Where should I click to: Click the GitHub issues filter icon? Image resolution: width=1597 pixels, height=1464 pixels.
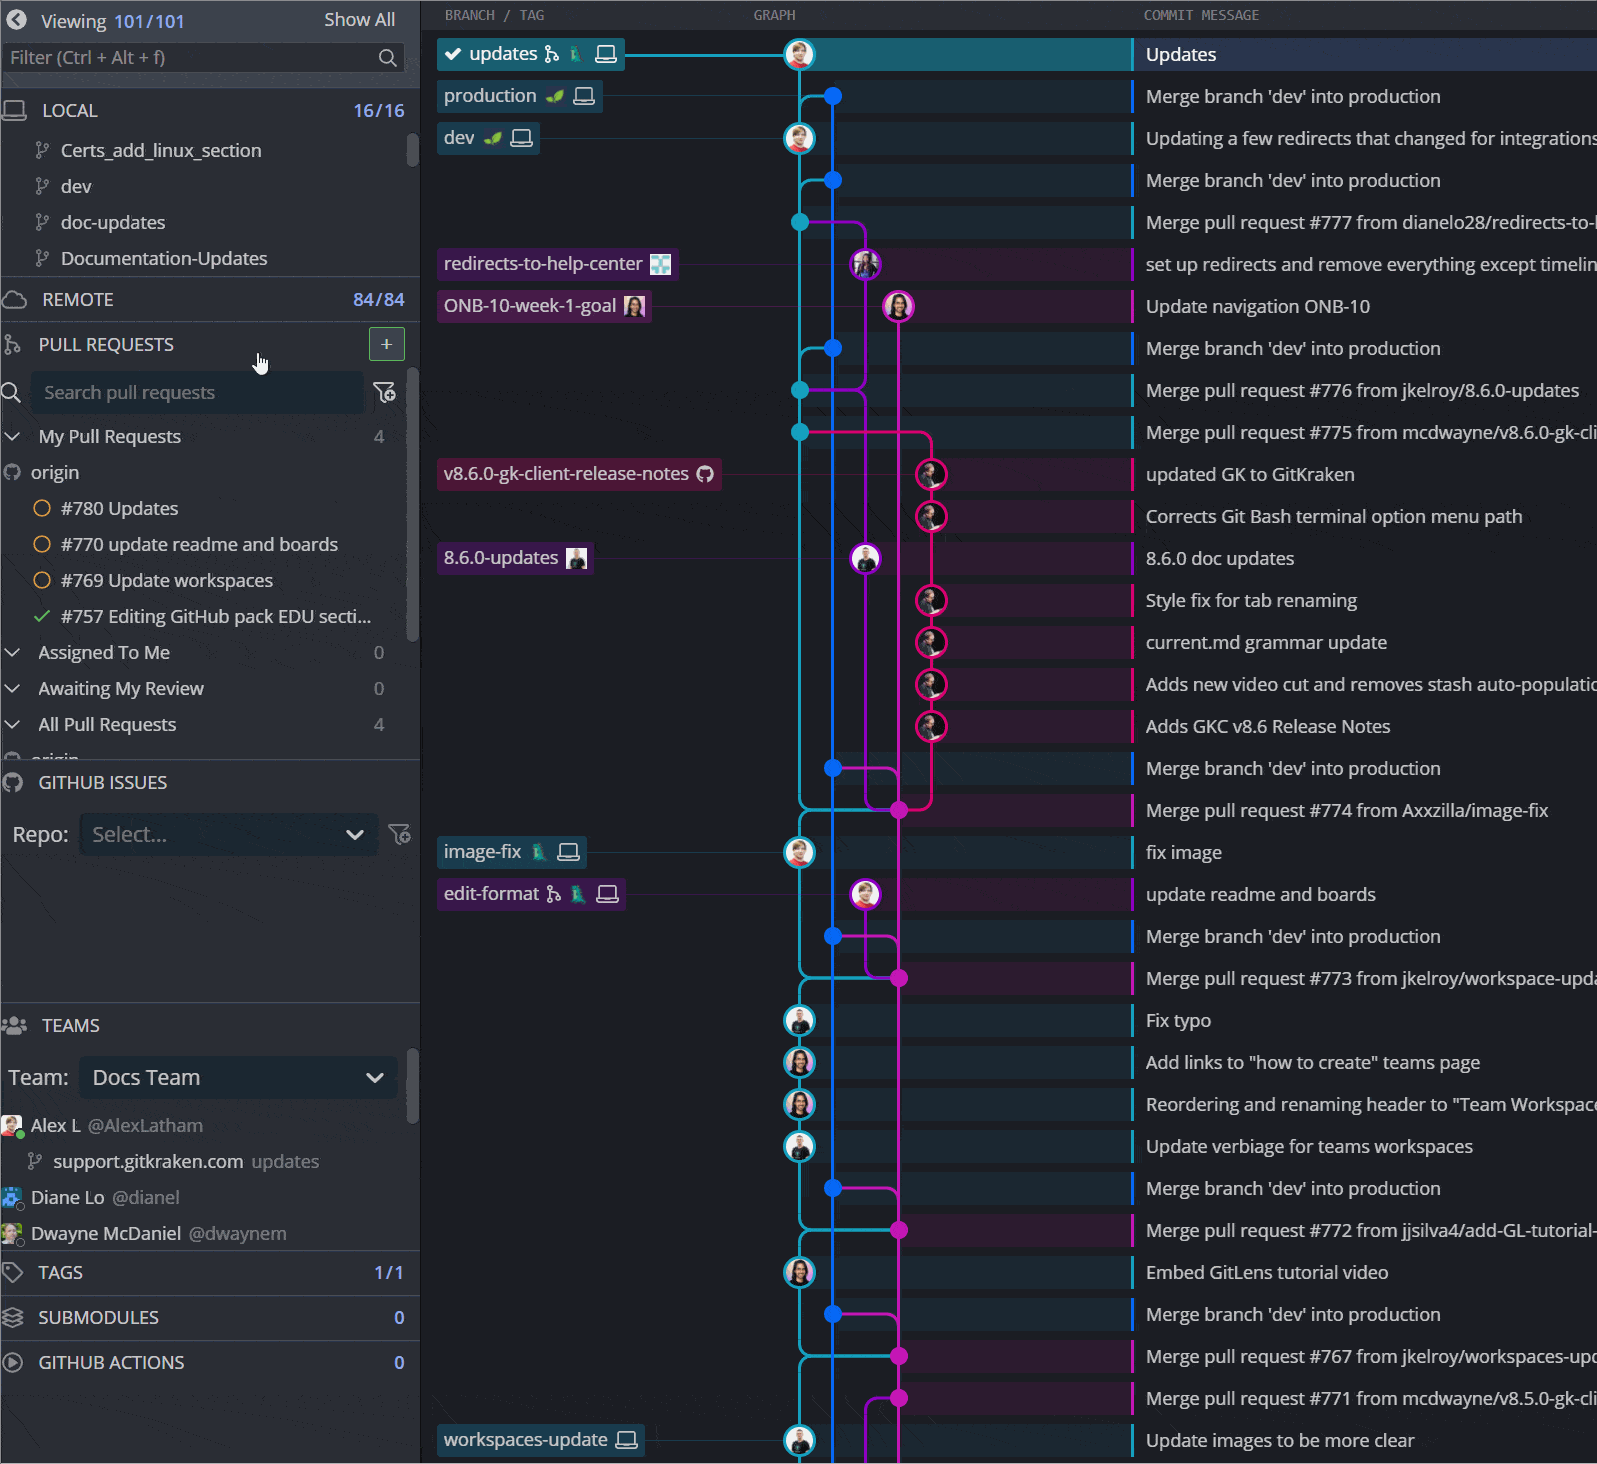(x=399, y=834)
